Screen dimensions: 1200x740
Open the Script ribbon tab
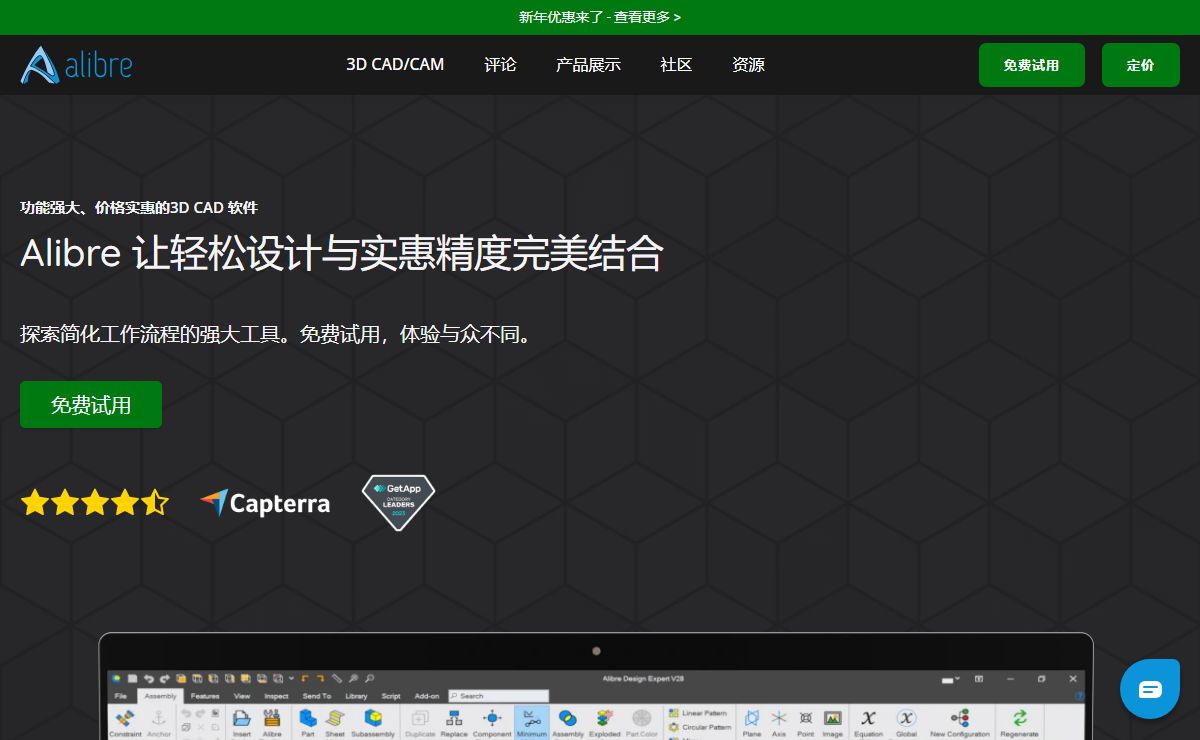click(x=391, y=696)
